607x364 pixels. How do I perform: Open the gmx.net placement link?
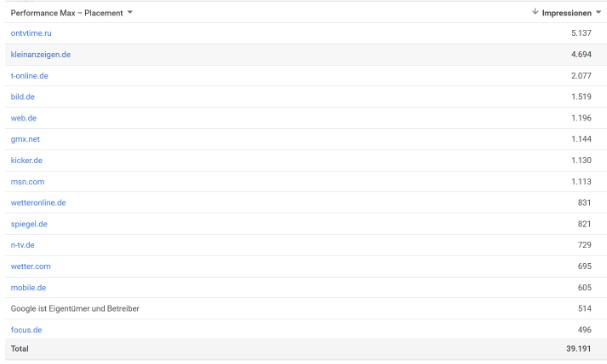click(x=25, y=139)
